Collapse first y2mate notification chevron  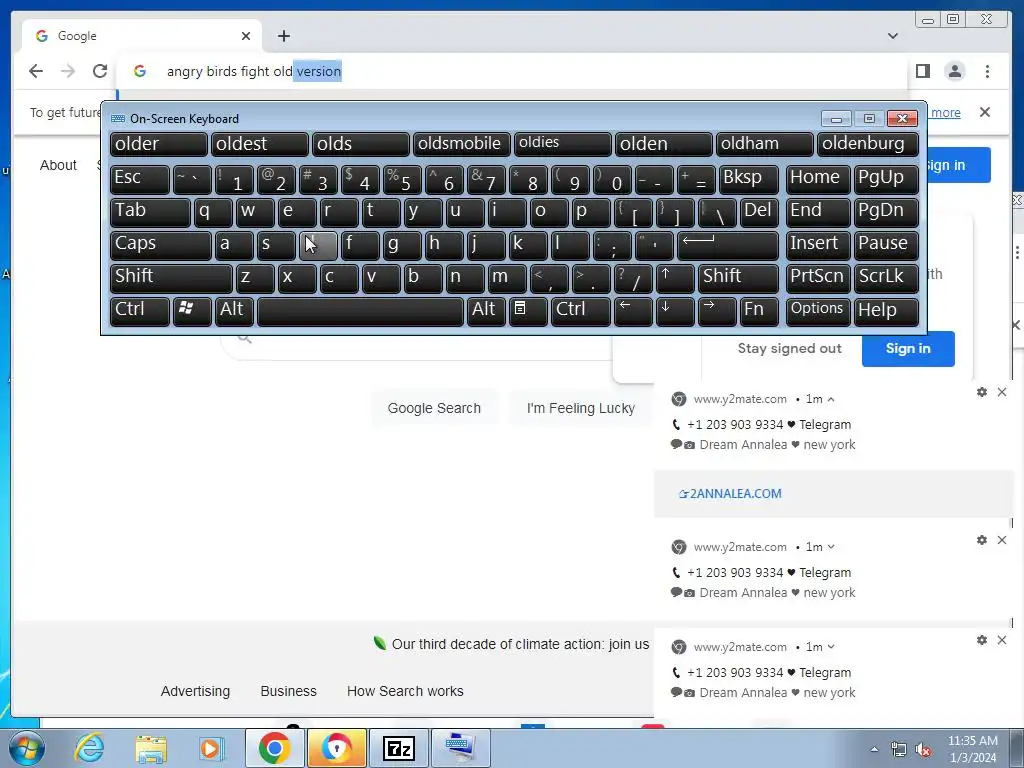pos(831,399)
